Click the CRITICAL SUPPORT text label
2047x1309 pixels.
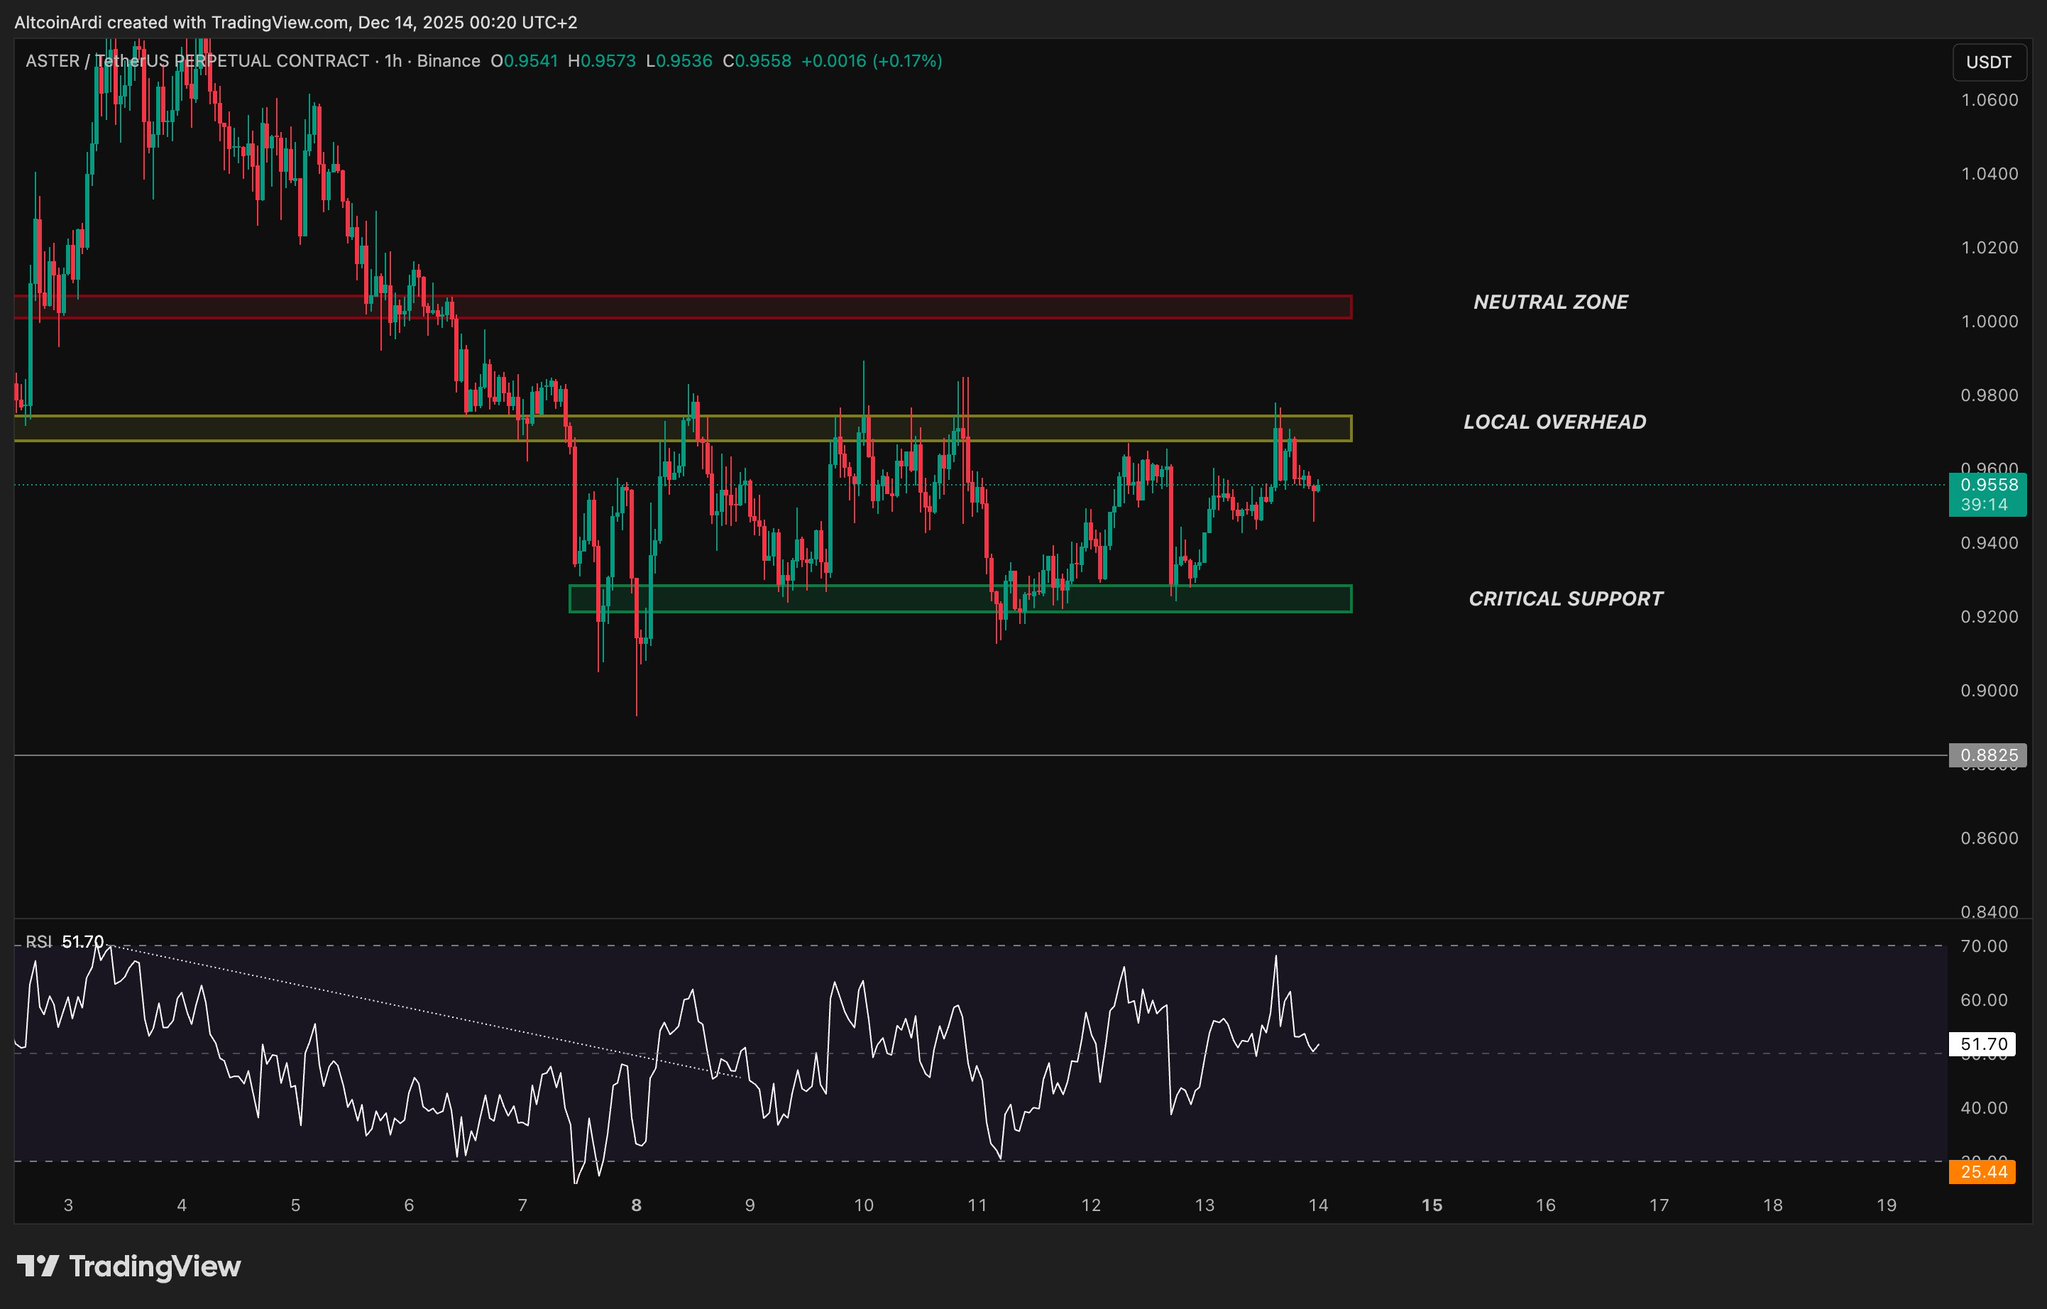coord(1565,599)
